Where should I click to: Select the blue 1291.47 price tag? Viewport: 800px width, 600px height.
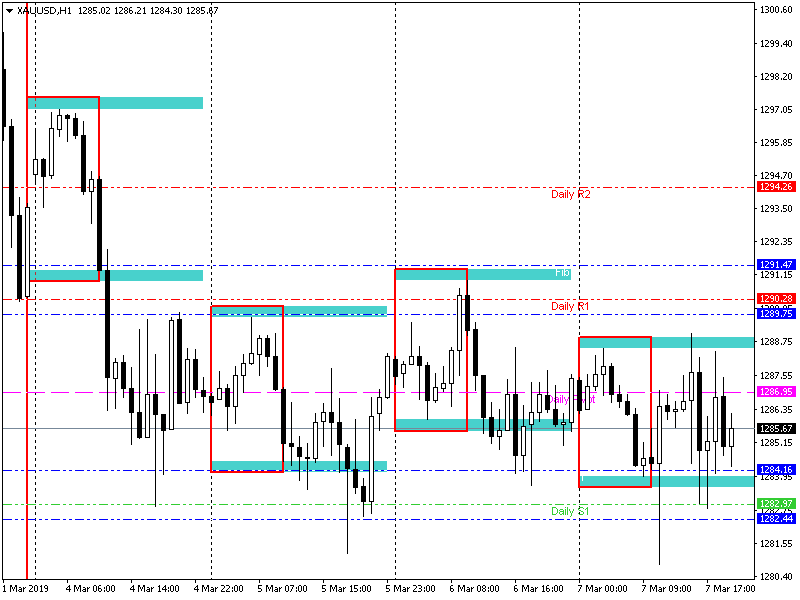coord(776,265)
